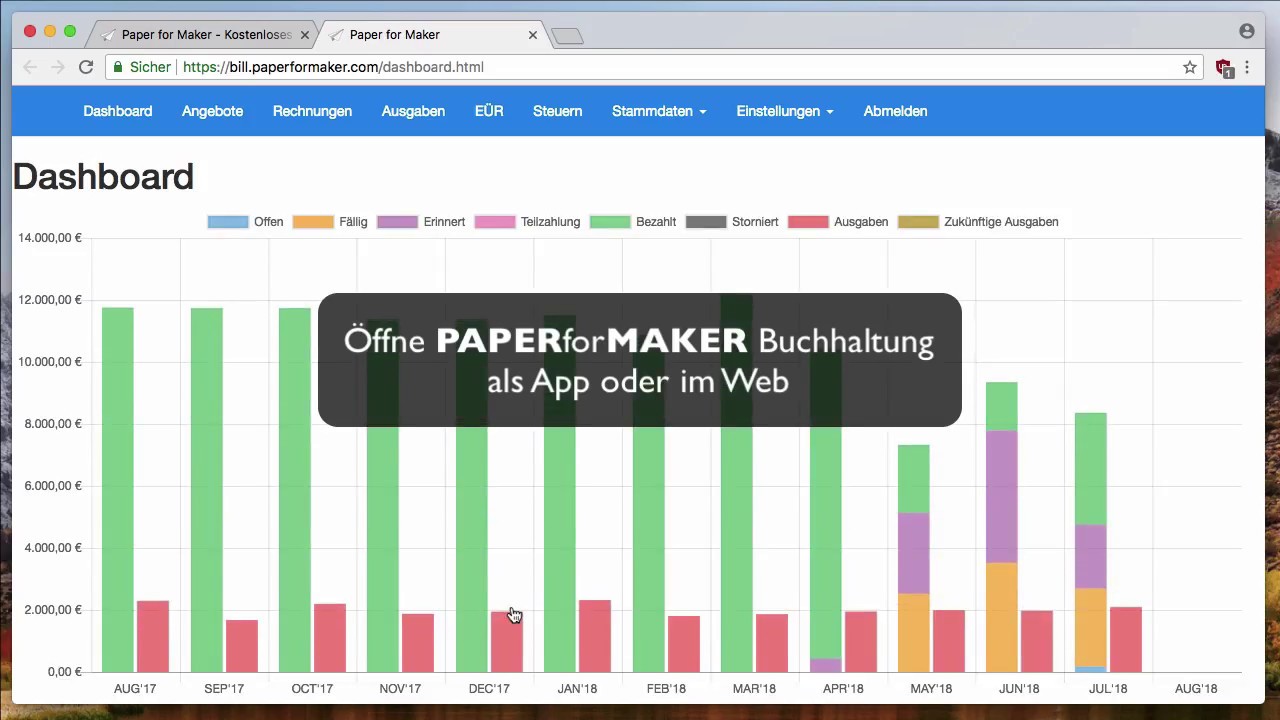This screenshot has width=1280, height=720.
Task: Toggle the Zukünftige Ausgaben legend swatch
Action: (x=918, y=222)
